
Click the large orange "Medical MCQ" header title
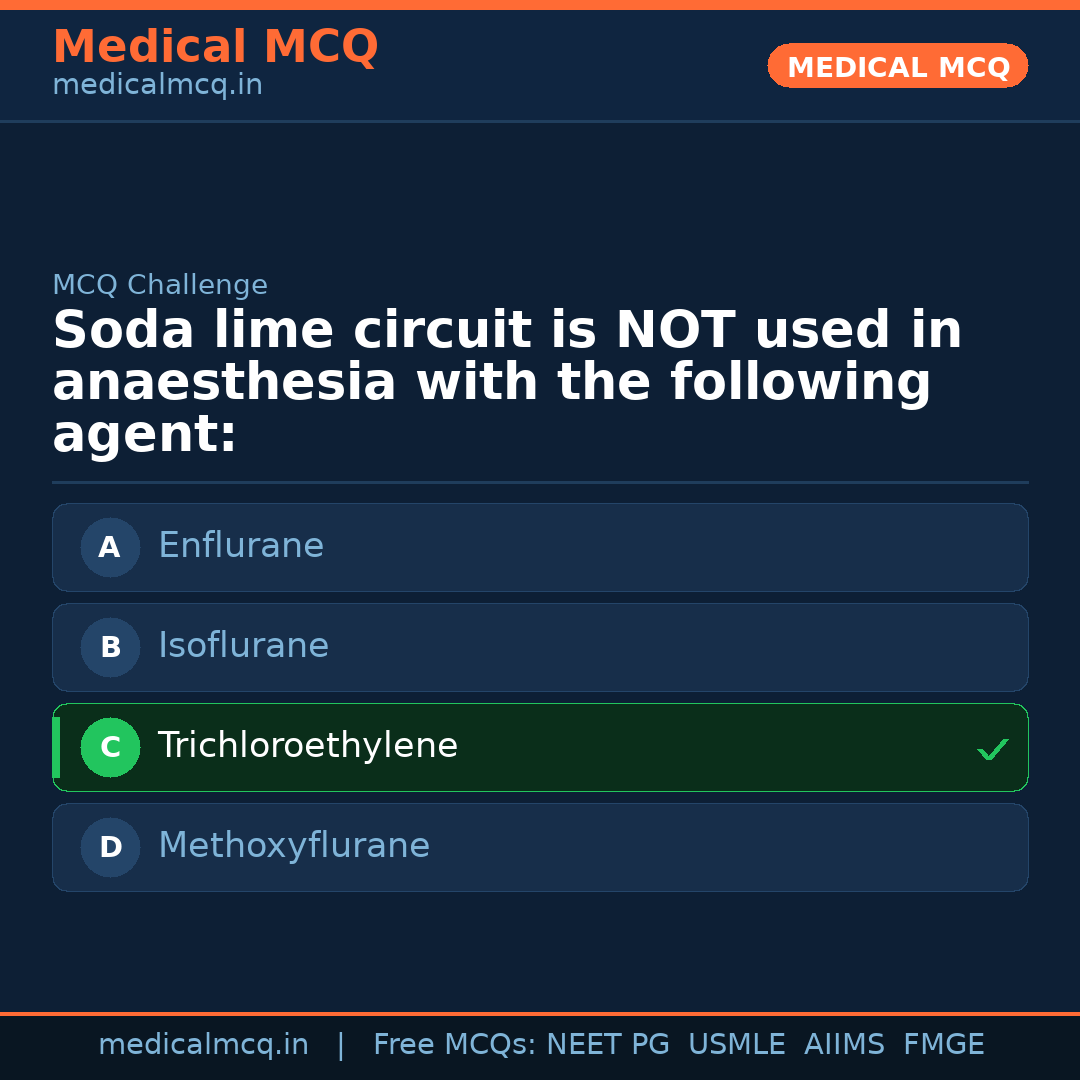click(215, 47)
